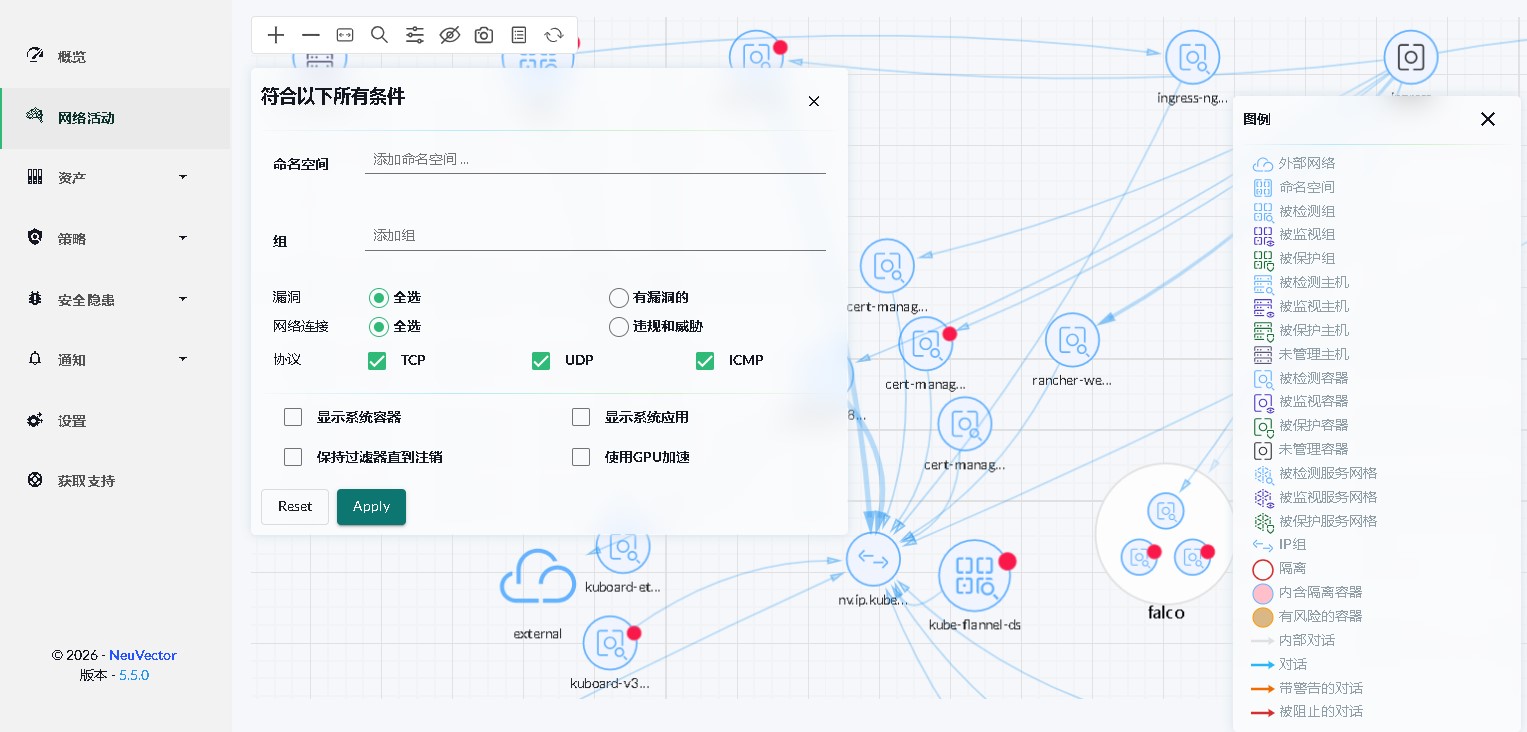Go to 设置 in the sidebar
The width and height of the screenshot is (1527, 732).
[x=72, y=421]
